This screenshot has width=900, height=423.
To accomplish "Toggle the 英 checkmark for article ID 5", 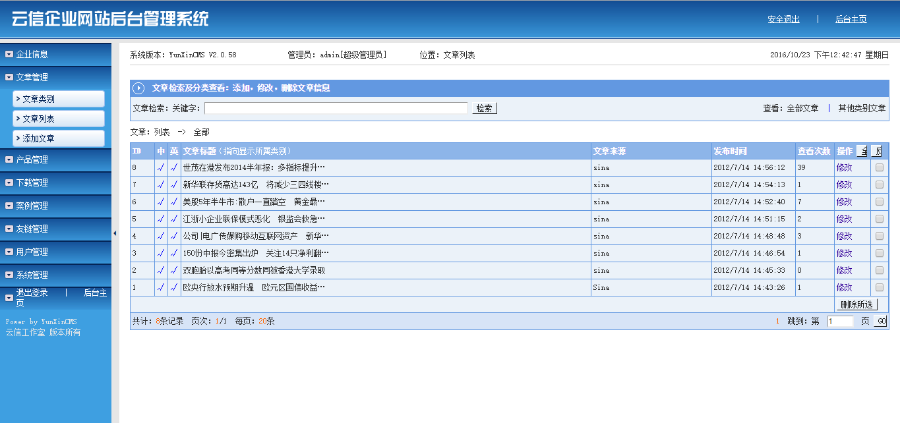I will pos(174,219).
